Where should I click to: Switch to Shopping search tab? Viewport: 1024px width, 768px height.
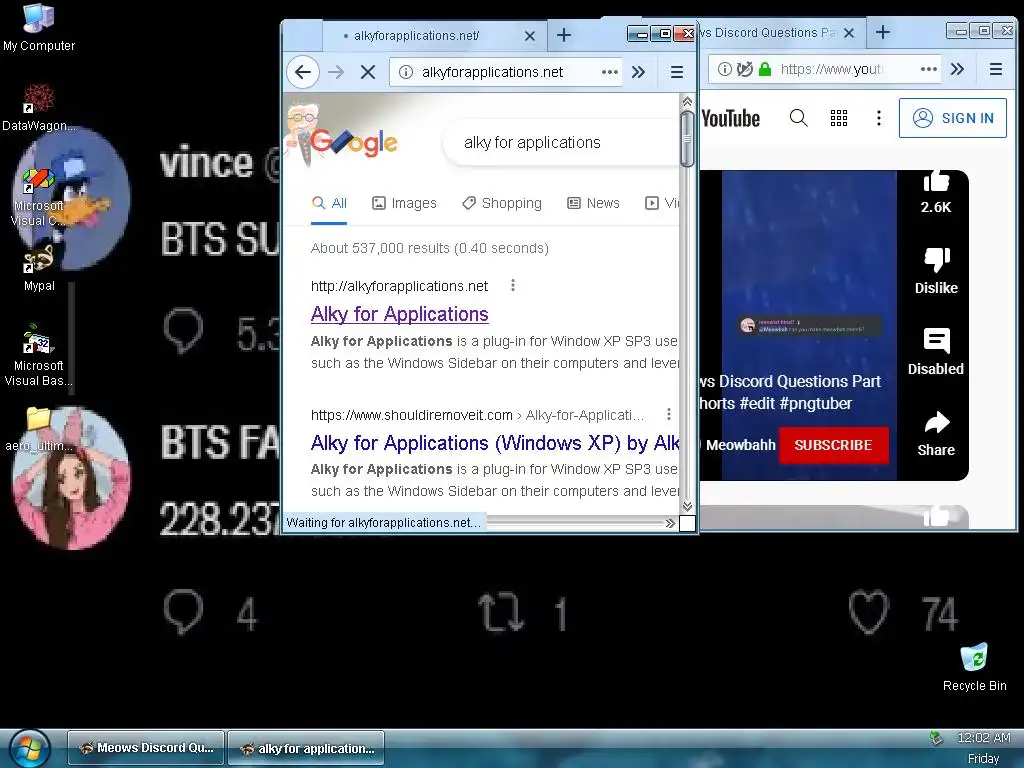[502, 203]
